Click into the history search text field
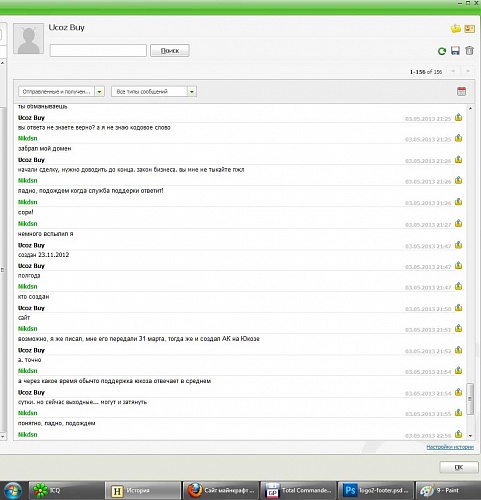Viewport: 481px width, 500px height. pos(98,50)
